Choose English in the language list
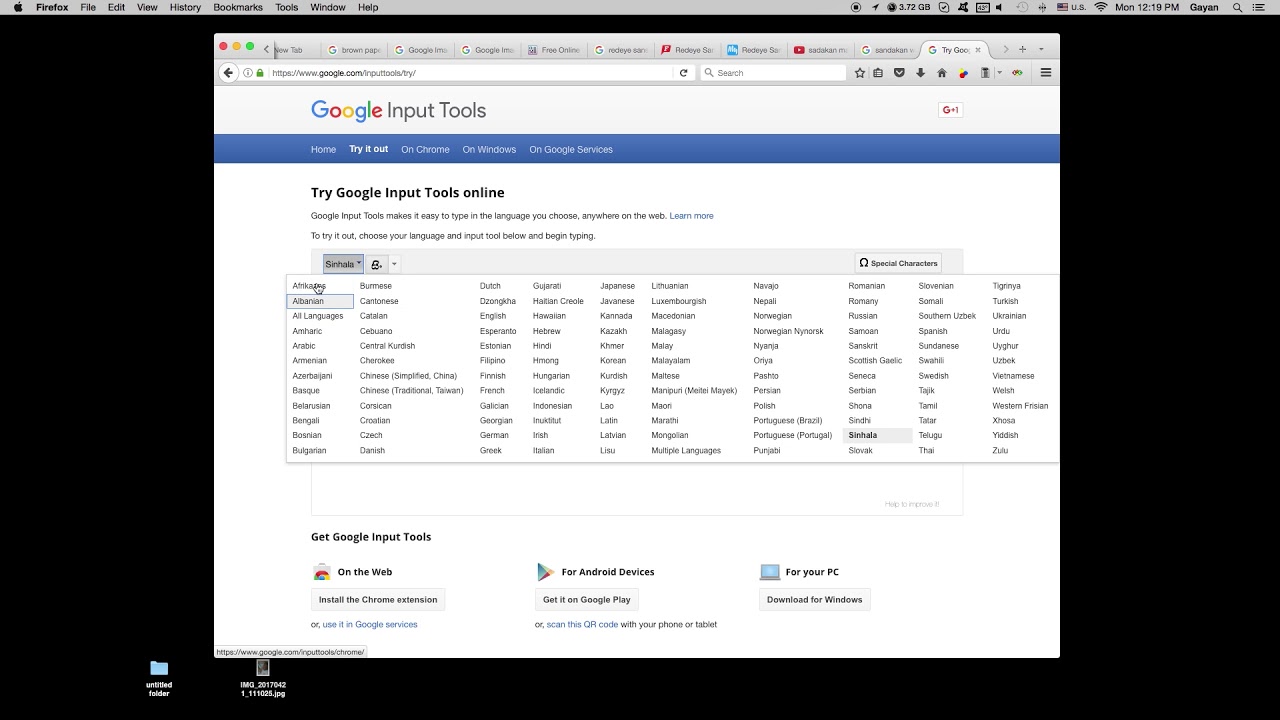The width and height of the screenshot is (1280, 720). click(493, 316)
